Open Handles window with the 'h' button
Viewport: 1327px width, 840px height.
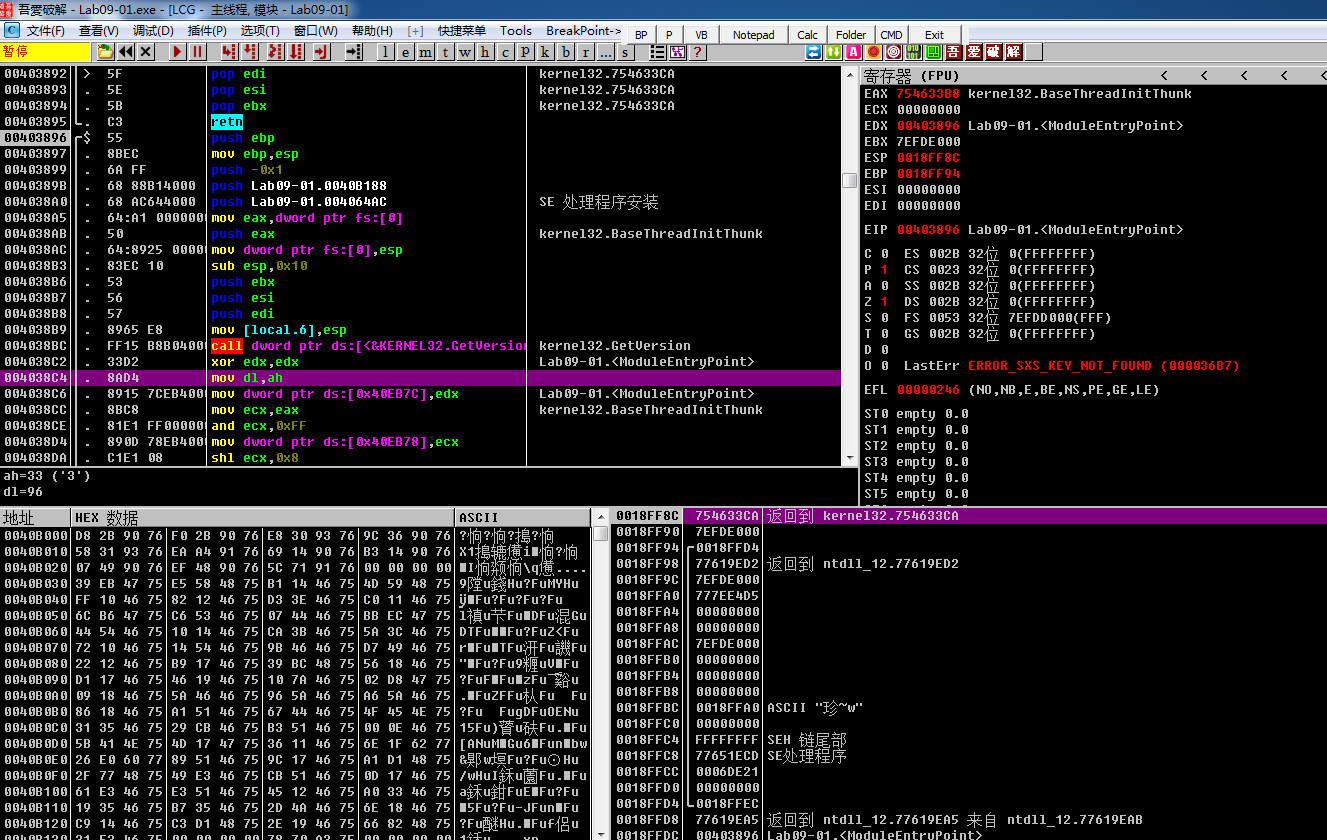(x=484, y=52)
